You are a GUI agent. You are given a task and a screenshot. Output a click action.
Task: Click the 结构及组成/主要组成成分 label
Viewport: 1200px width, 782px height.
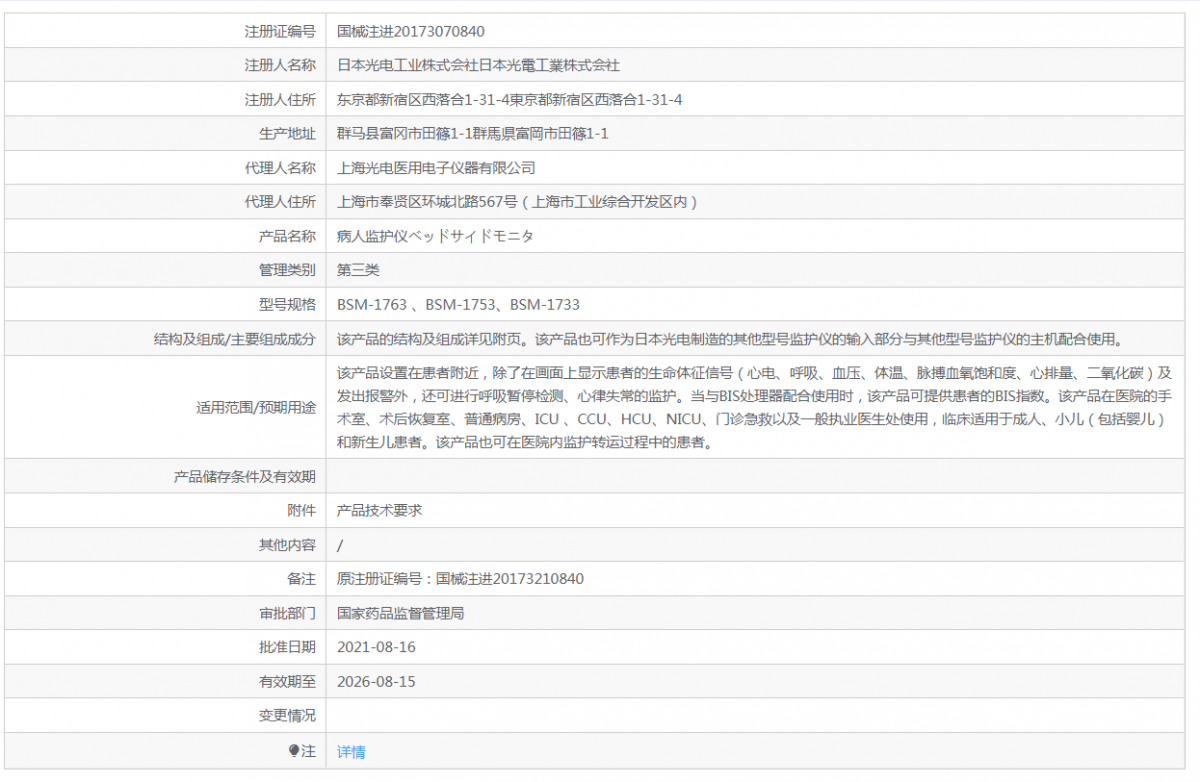click(x=235, y=339)
